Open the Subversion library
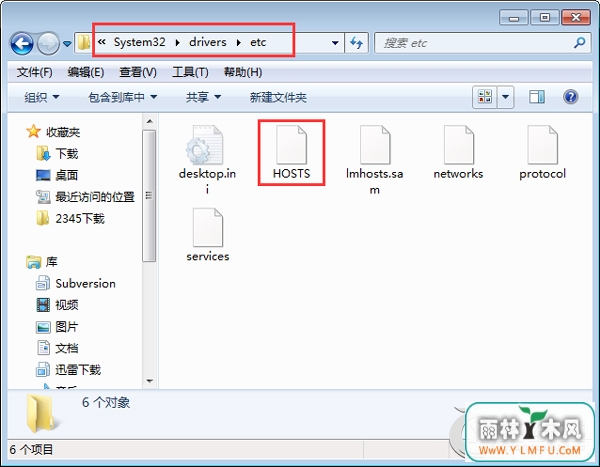The width and height of the screenshot is (600, 467). click(x=76, y=284)
